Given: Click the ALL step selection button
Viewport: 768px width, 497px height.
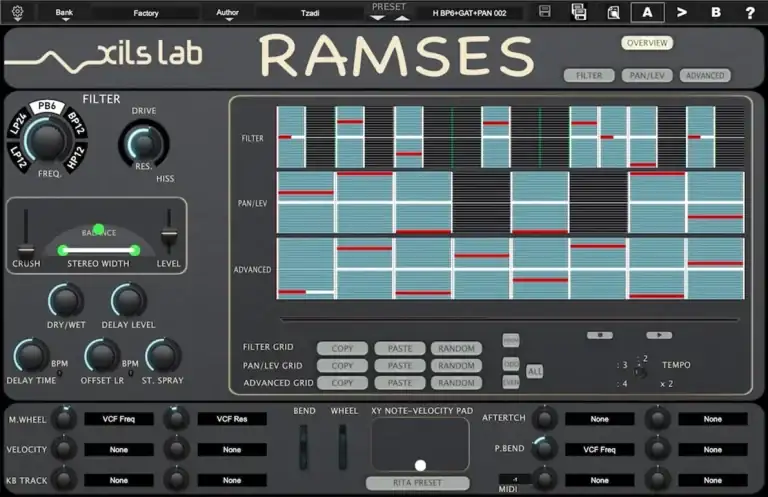Looking at the screenshot, I should coord(534,372).
